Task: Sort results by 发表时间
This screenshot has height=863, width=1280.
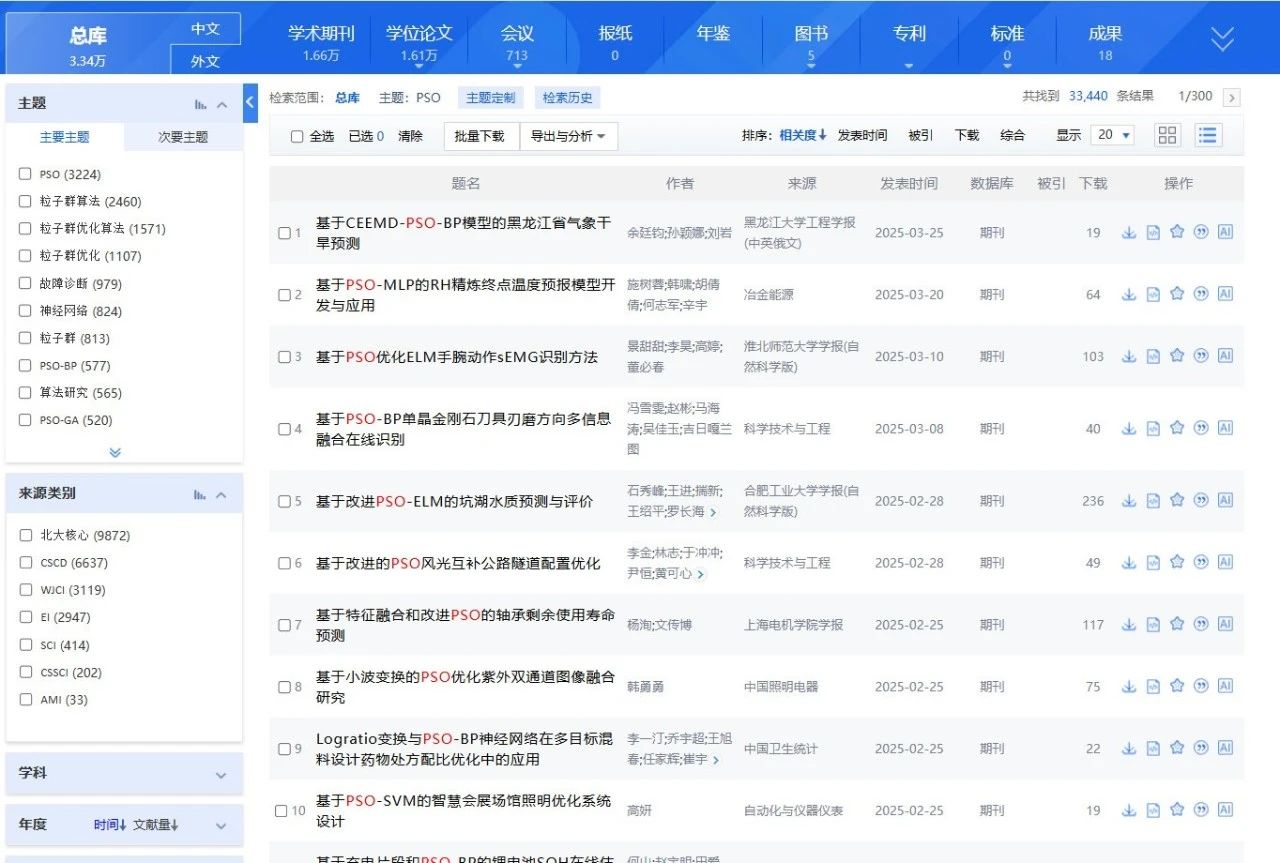Action: pyautogui.click(x=862, y=135)
